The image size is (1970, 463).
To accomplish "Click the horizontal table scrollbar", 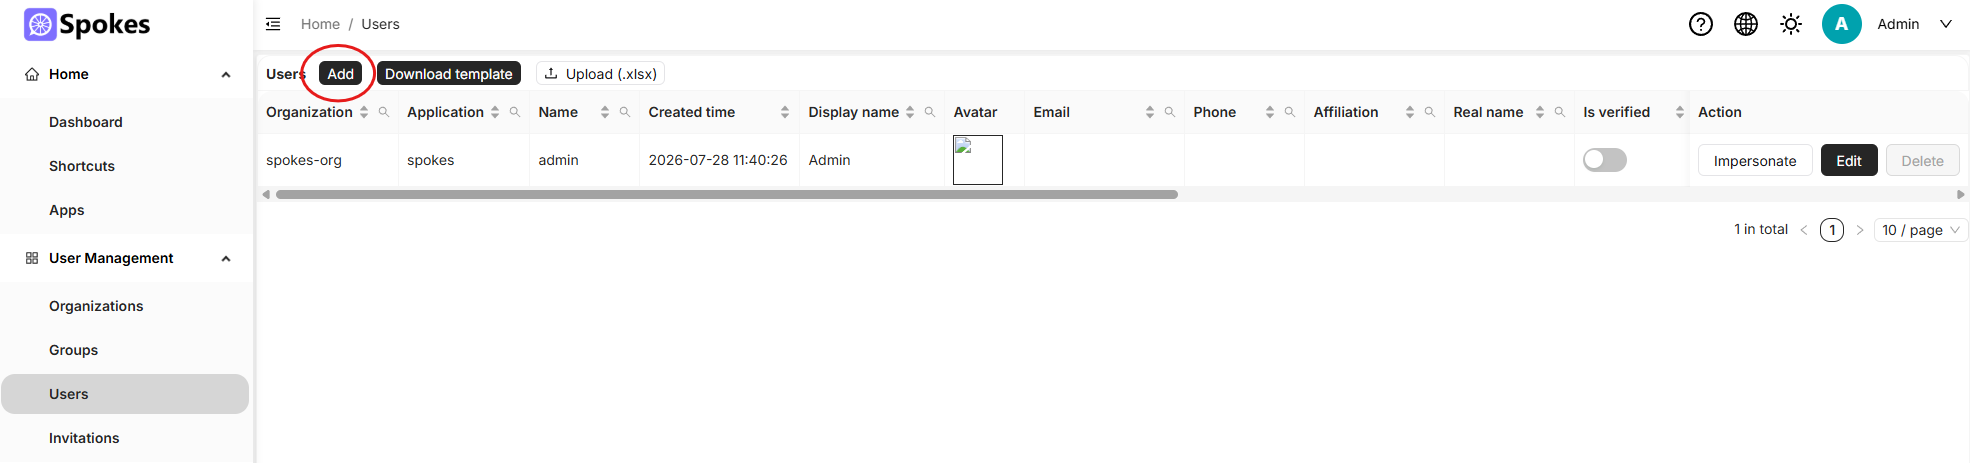I will (727, 194).
